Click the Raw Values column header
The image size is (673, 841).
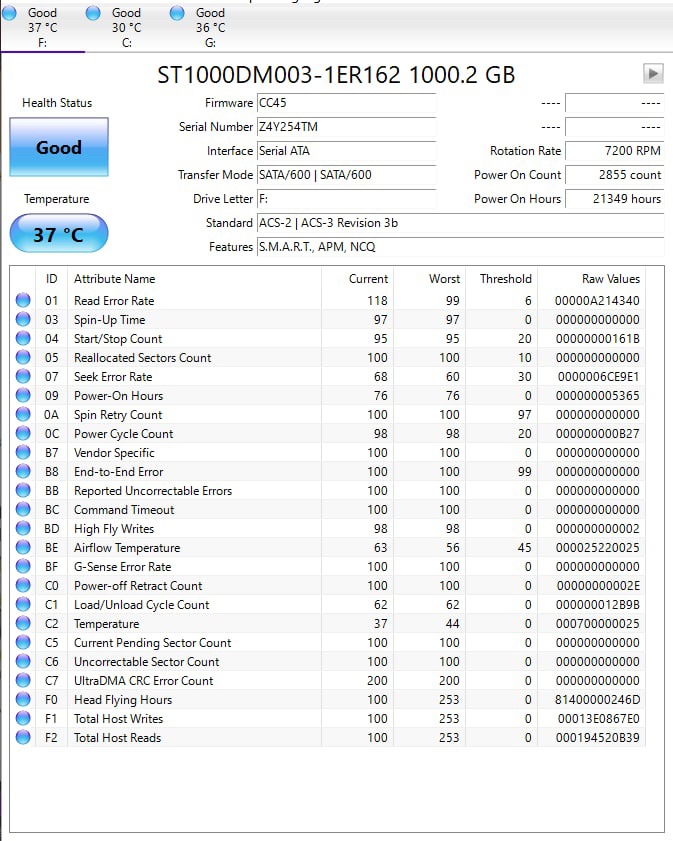click(x=591, y=279)
